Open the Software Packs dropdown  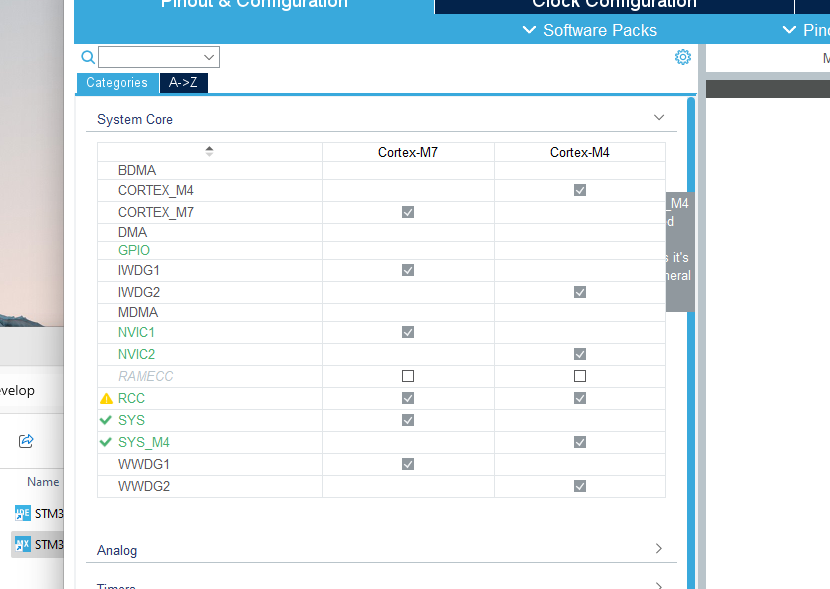click(x=590, y=30)
